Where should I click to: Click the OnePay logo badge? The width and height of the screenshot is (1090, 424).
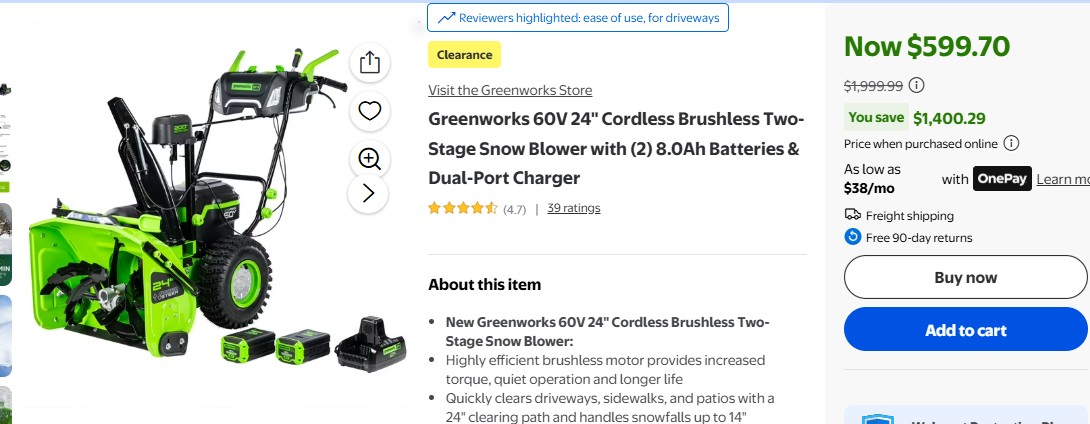[x=1002, y=179]
